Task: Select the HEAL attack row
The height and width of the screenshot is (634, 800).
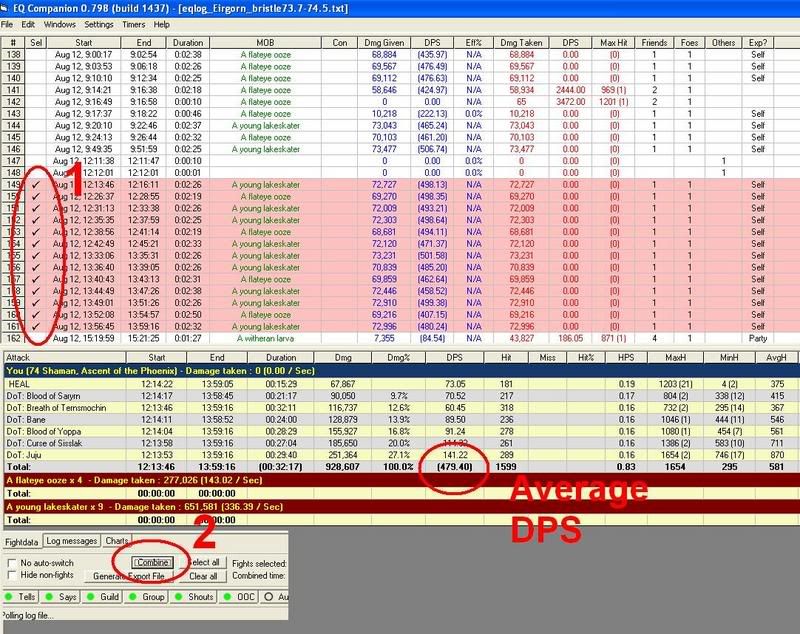Action: point(401,384)
